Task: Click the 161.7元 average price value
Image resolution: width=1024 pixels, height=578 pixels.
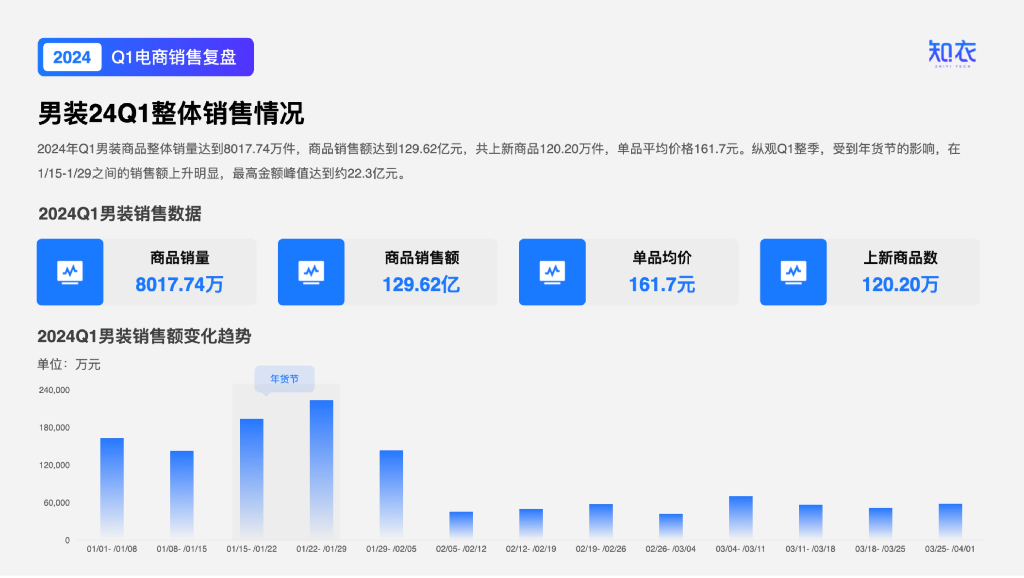Action: (662, 285)
